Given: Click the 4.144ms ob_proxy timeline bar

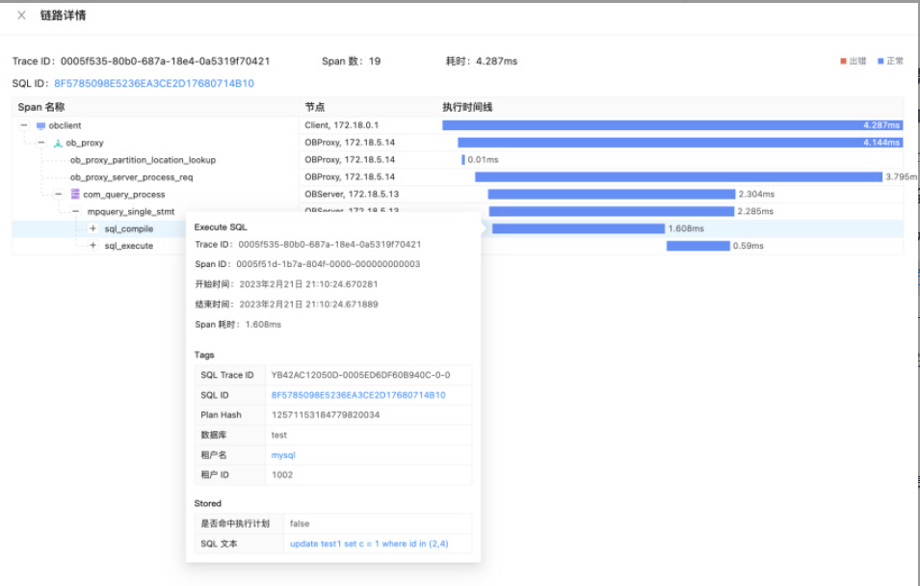Looking at the screenshot, I should coord(680,143).
